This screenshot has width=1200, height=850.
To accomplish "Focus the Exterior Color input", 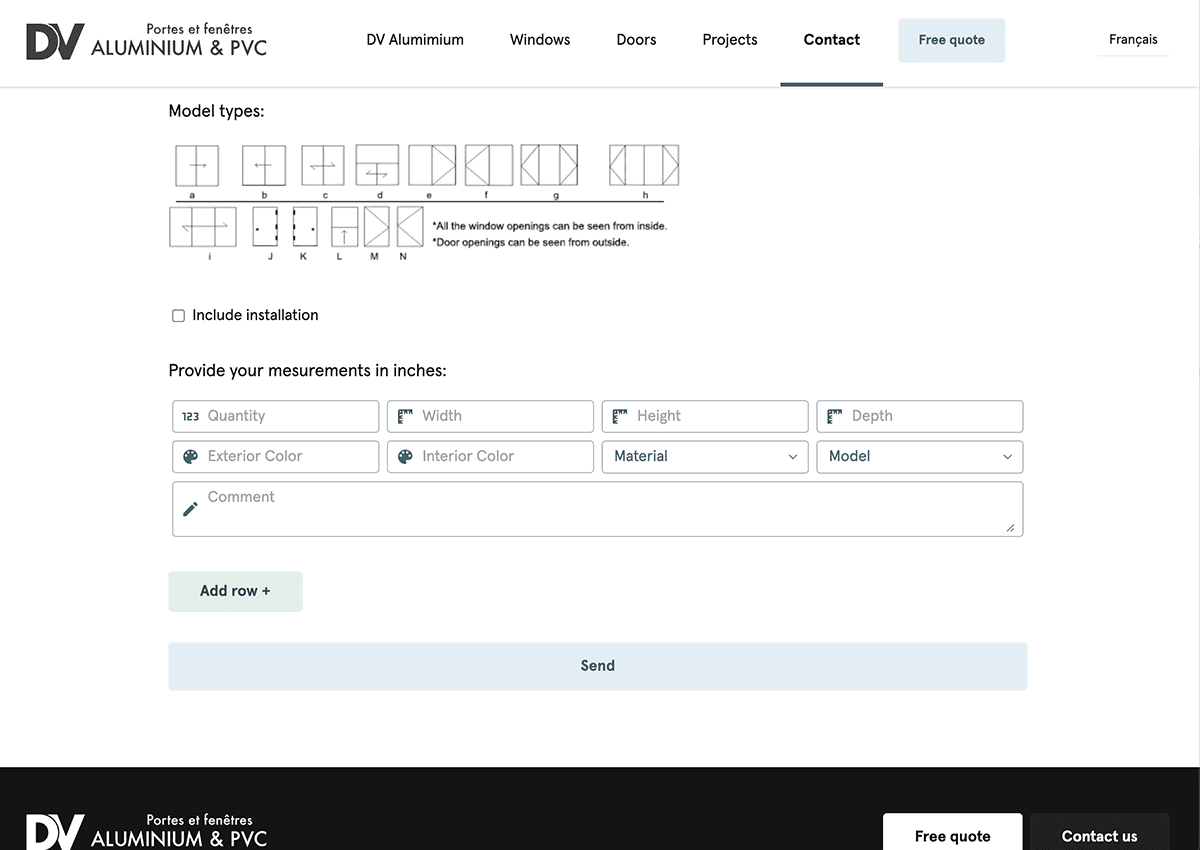I will point(276,456).
